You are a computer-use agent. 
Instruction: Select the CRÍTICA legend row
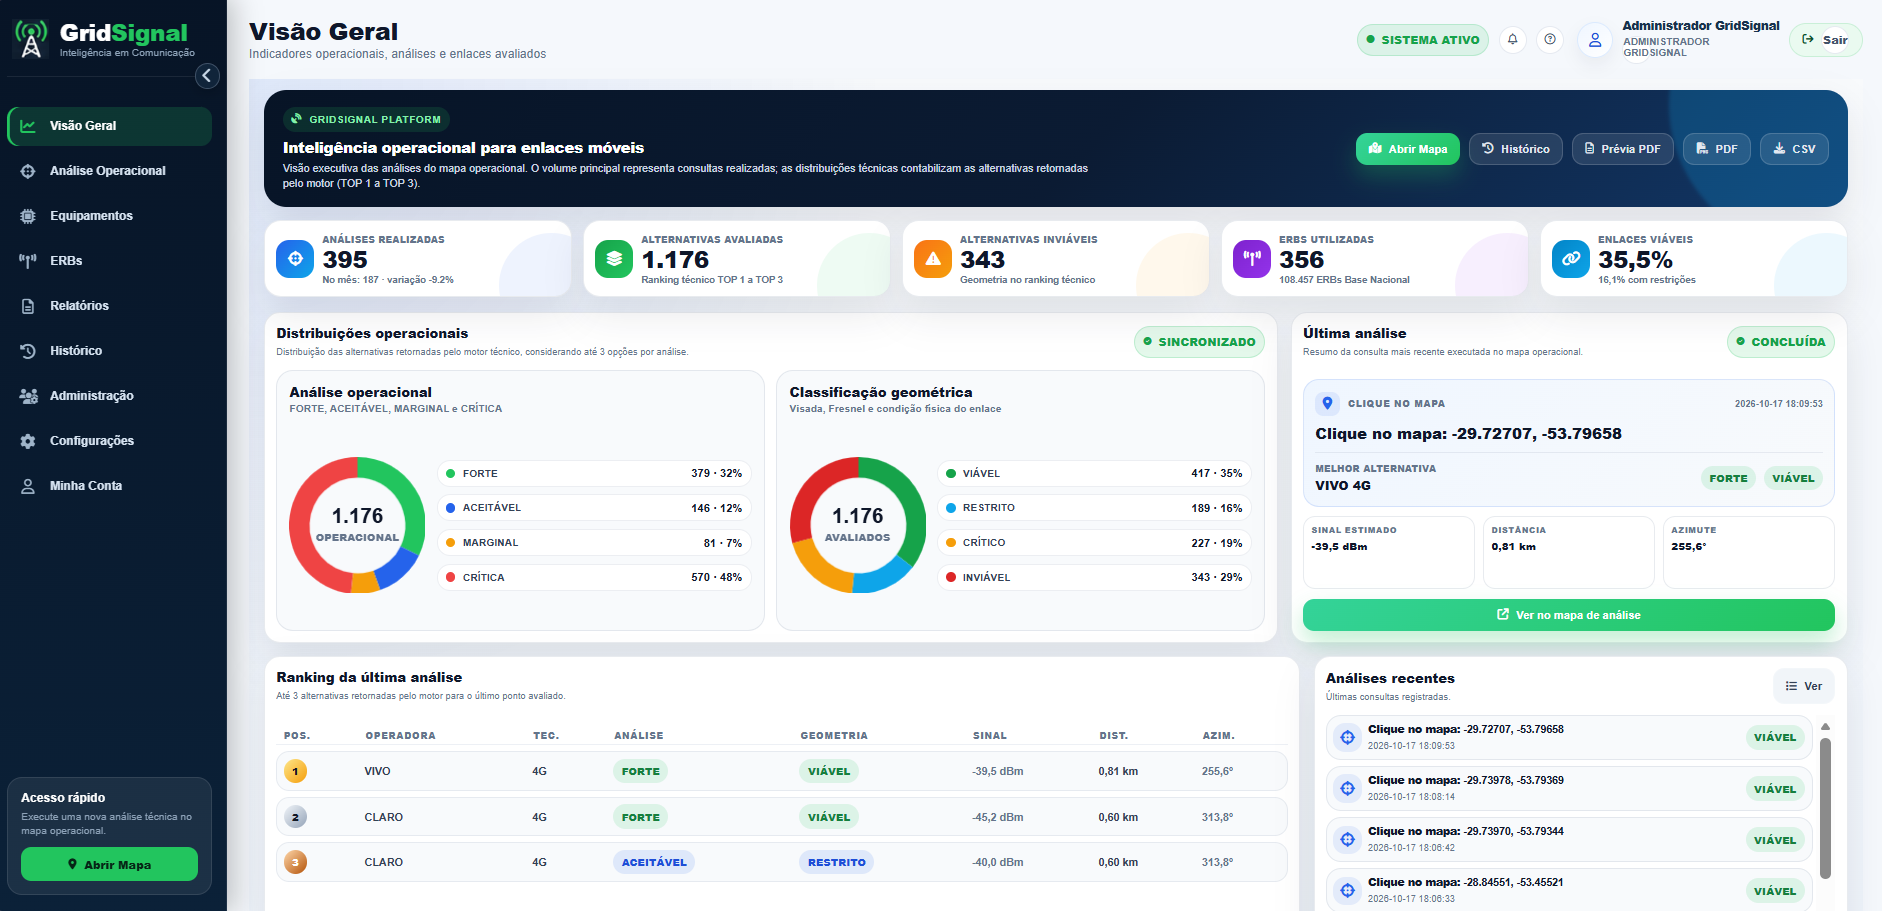click(x=594, y=577)
